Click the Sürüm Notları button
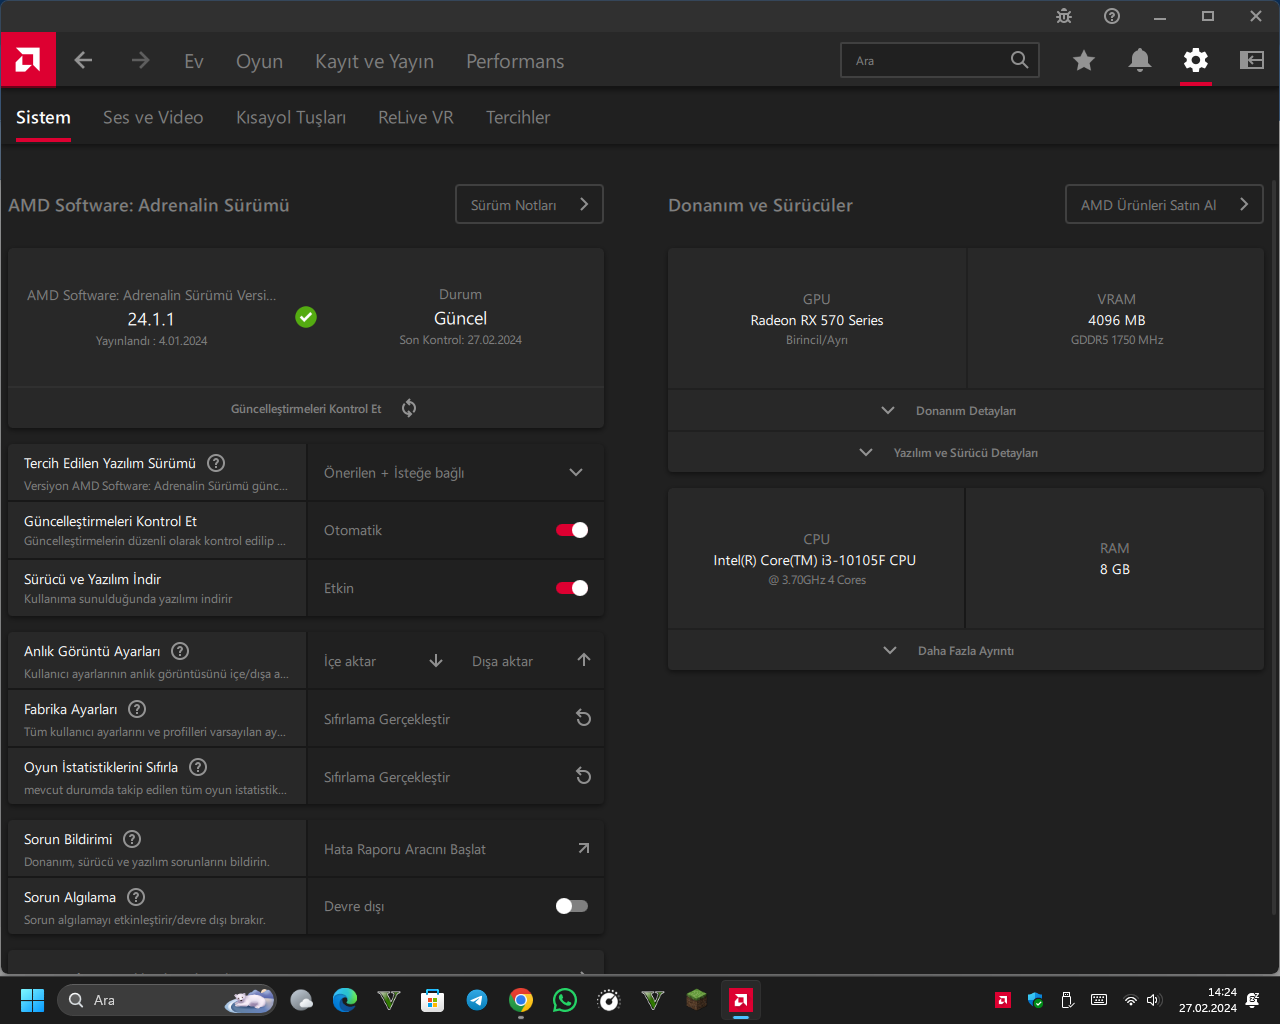 529,204
